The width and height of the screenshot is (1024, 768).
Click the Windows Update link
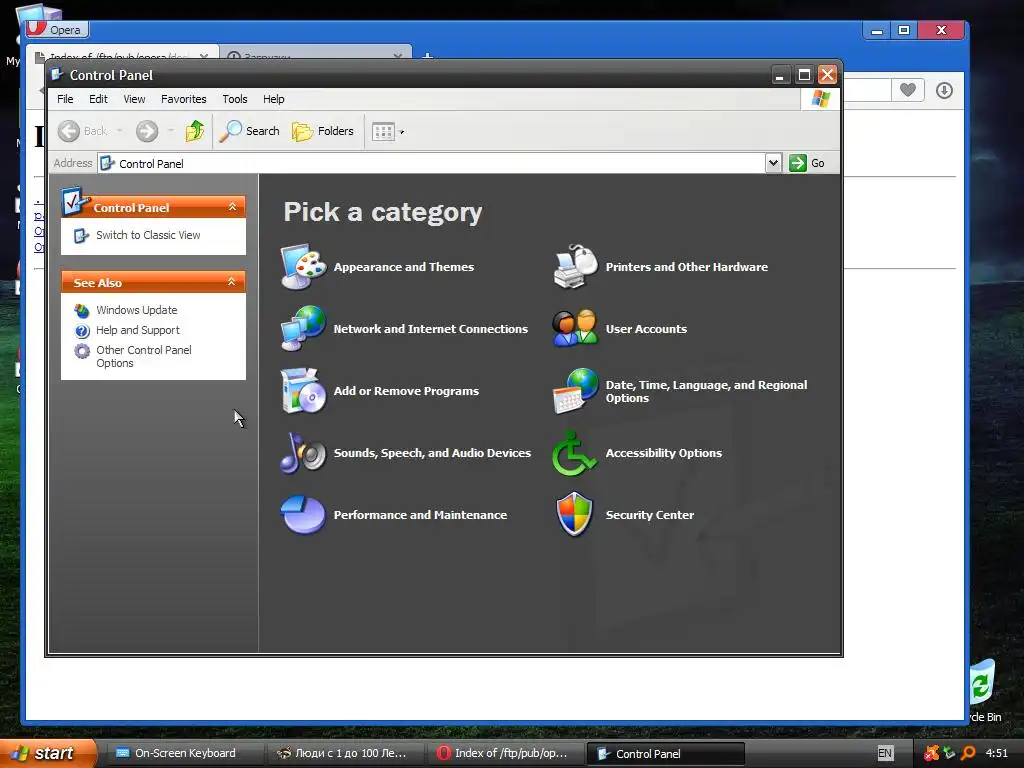[136, 310]
